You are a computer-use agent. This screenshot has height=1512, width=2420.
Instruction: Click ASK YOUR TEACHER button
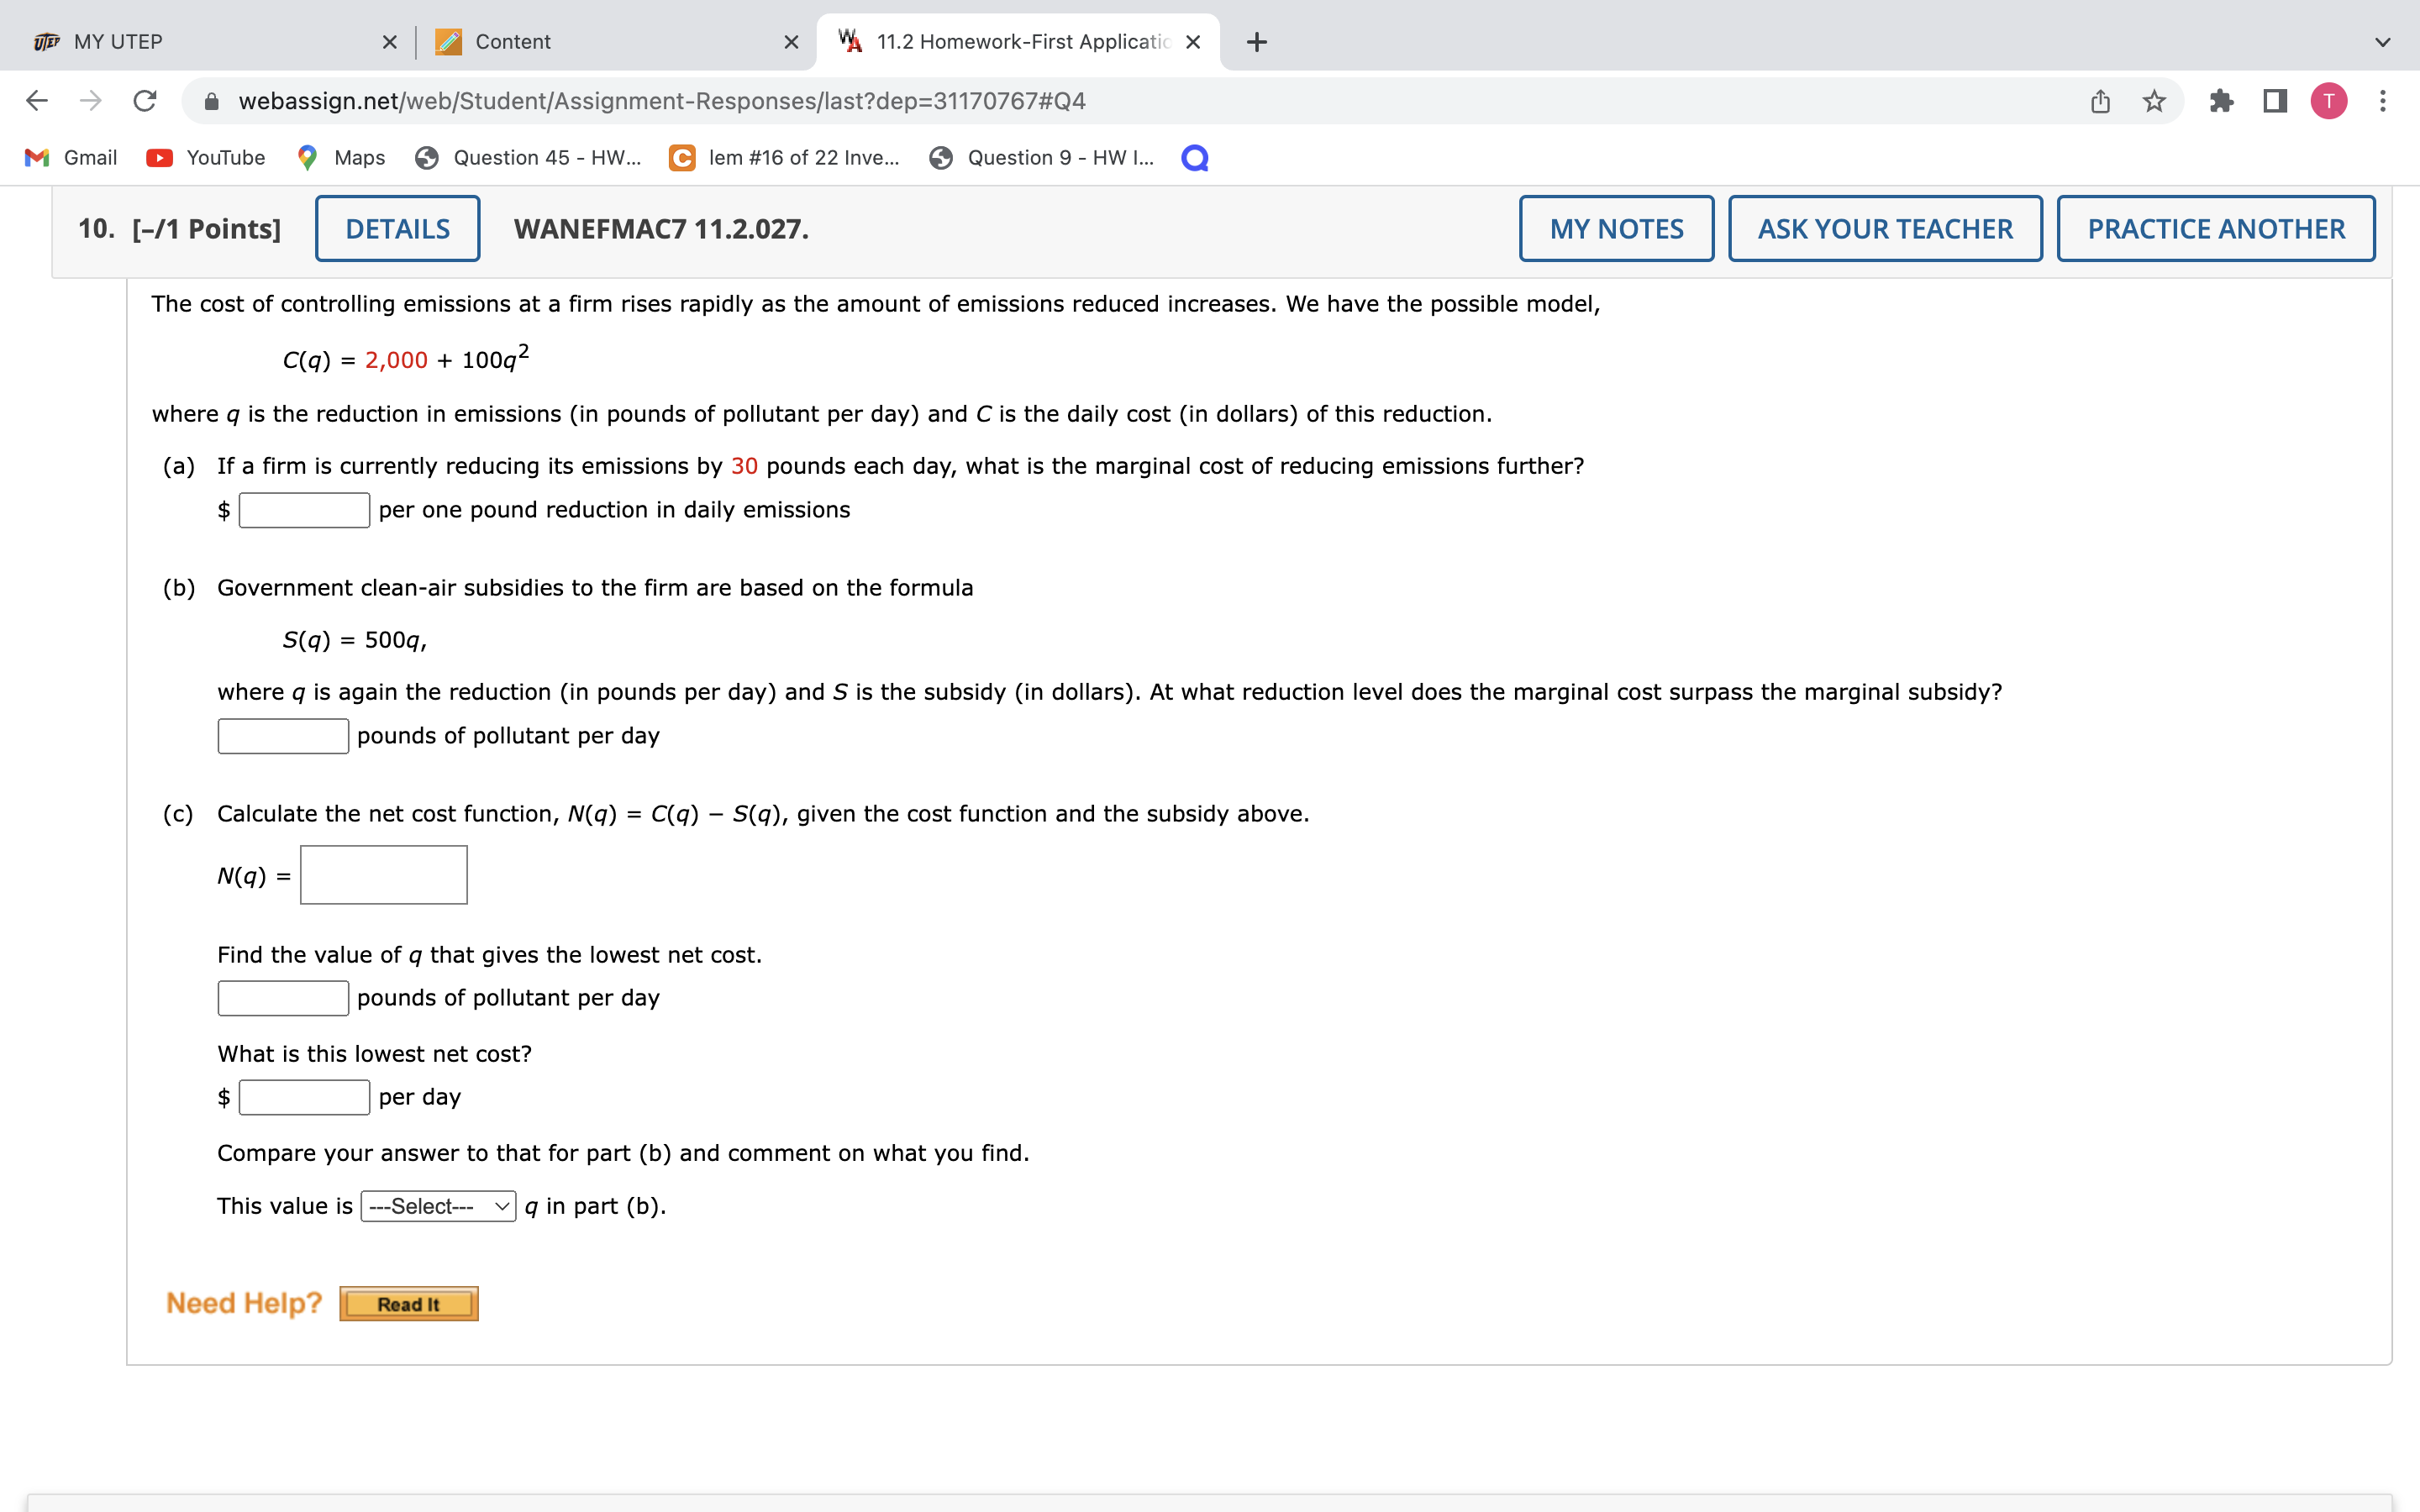coord(1885,229)
